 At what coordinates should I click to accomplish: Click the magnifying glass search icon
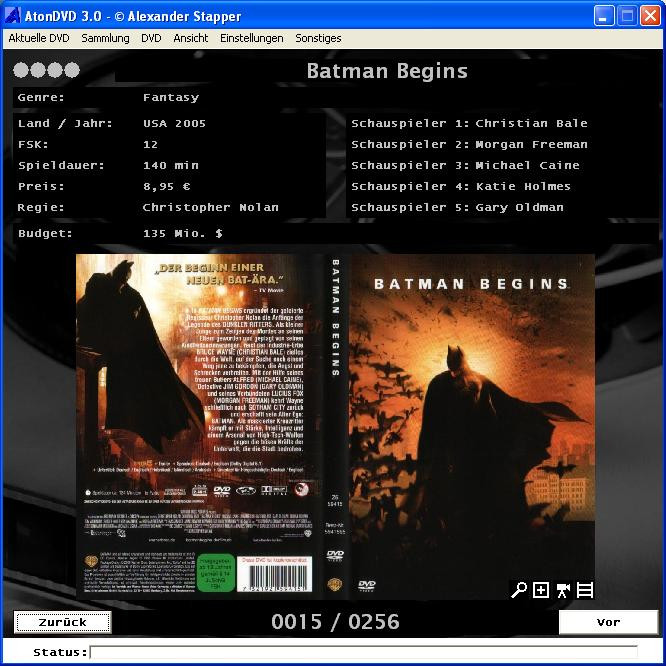tap(519, 590)
